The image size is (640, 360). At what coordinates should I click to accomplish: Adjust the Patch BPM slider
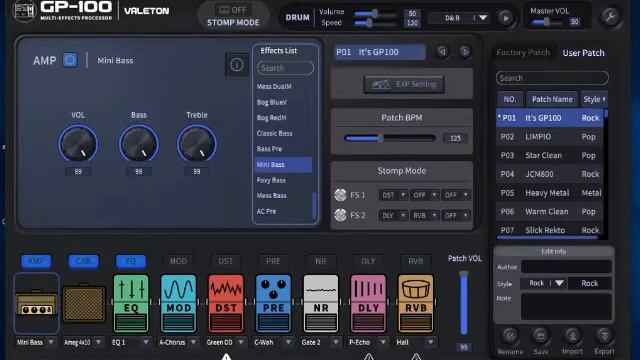(x=390, y=138)
